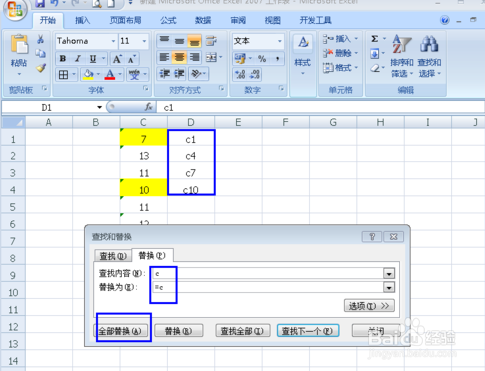
Task: Open Find and Select binoculars
Action: pyautogui.click(x=429, y=56)
